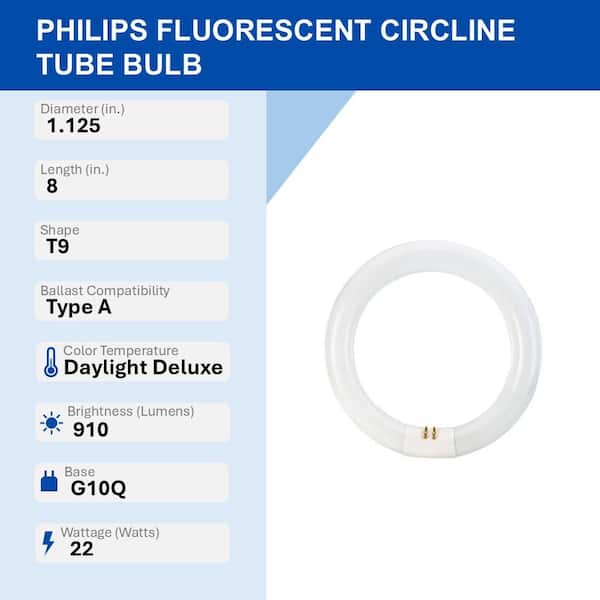The width and height of the screenshot is (600, 600).
Task: Select the Shape T9 spec row
Action: pos(133,241)
